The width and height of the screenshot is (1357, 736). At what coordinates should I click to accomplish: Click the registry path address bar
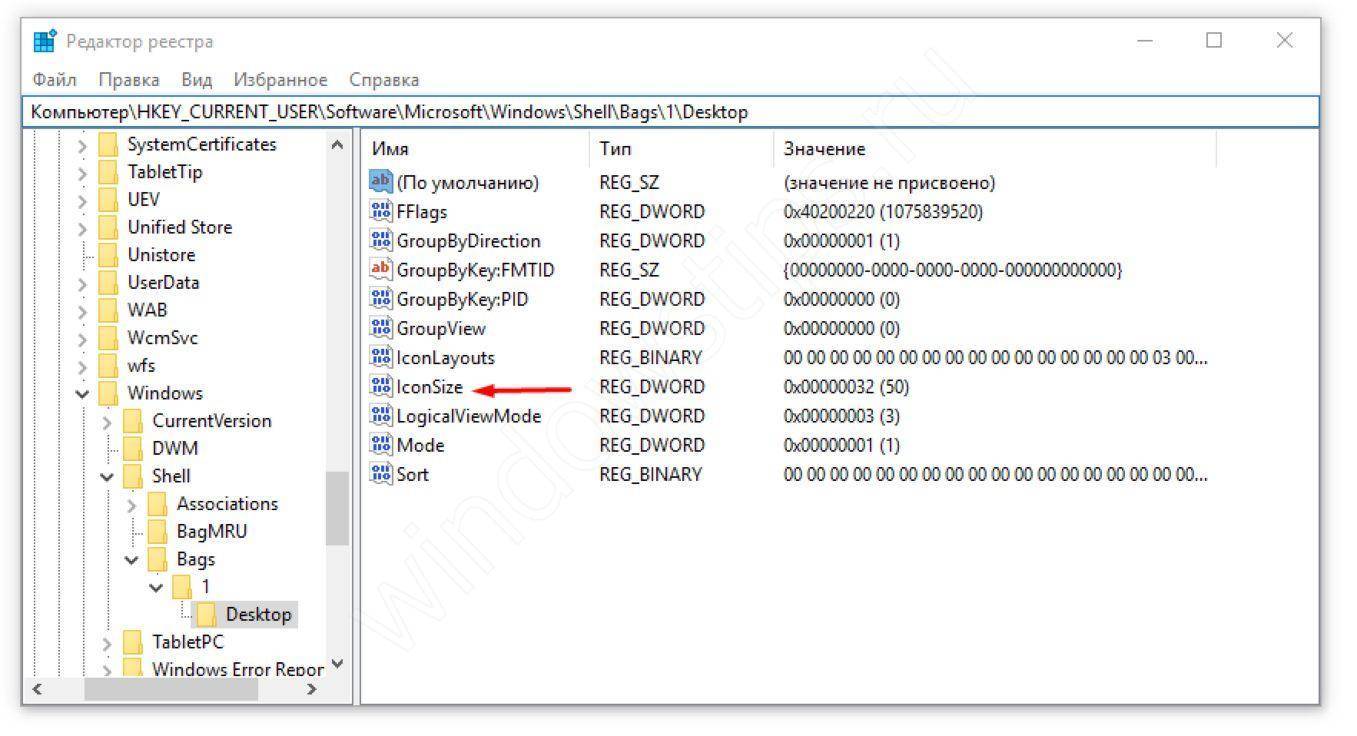click(x=670, y=112)
